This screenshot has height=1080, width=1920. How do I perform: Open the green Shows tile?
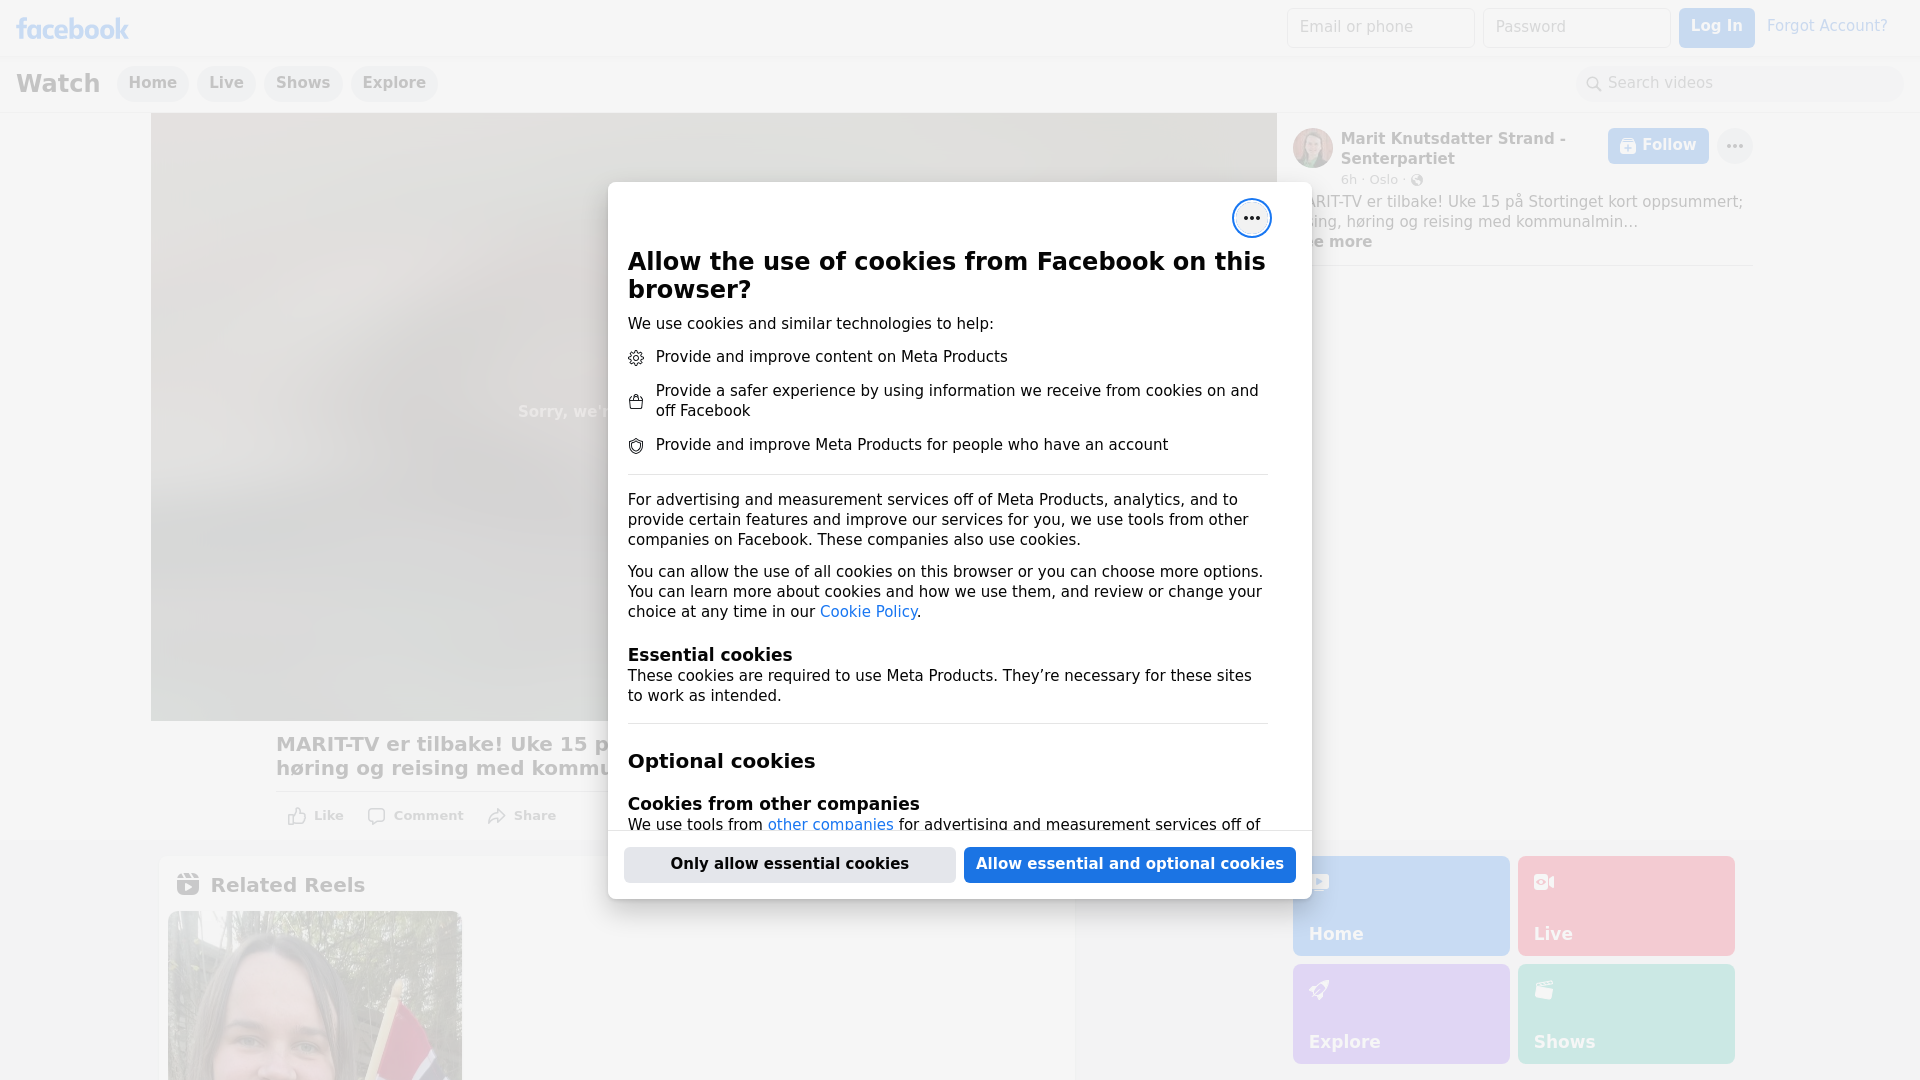1626,1014
